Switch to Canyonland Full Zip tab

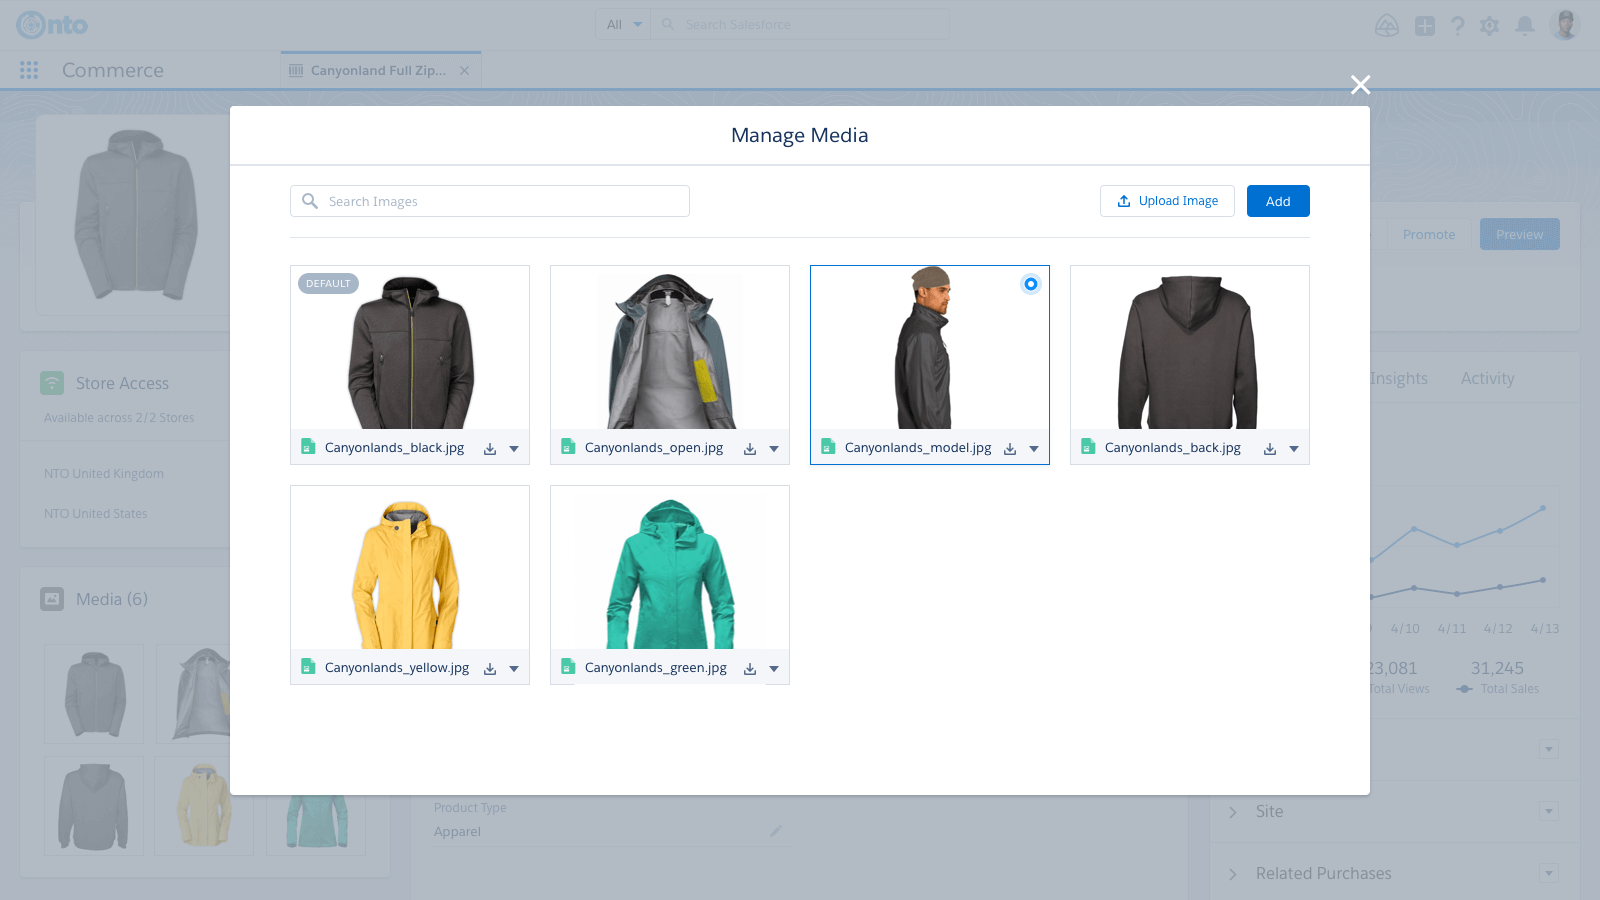coord(377,71)
